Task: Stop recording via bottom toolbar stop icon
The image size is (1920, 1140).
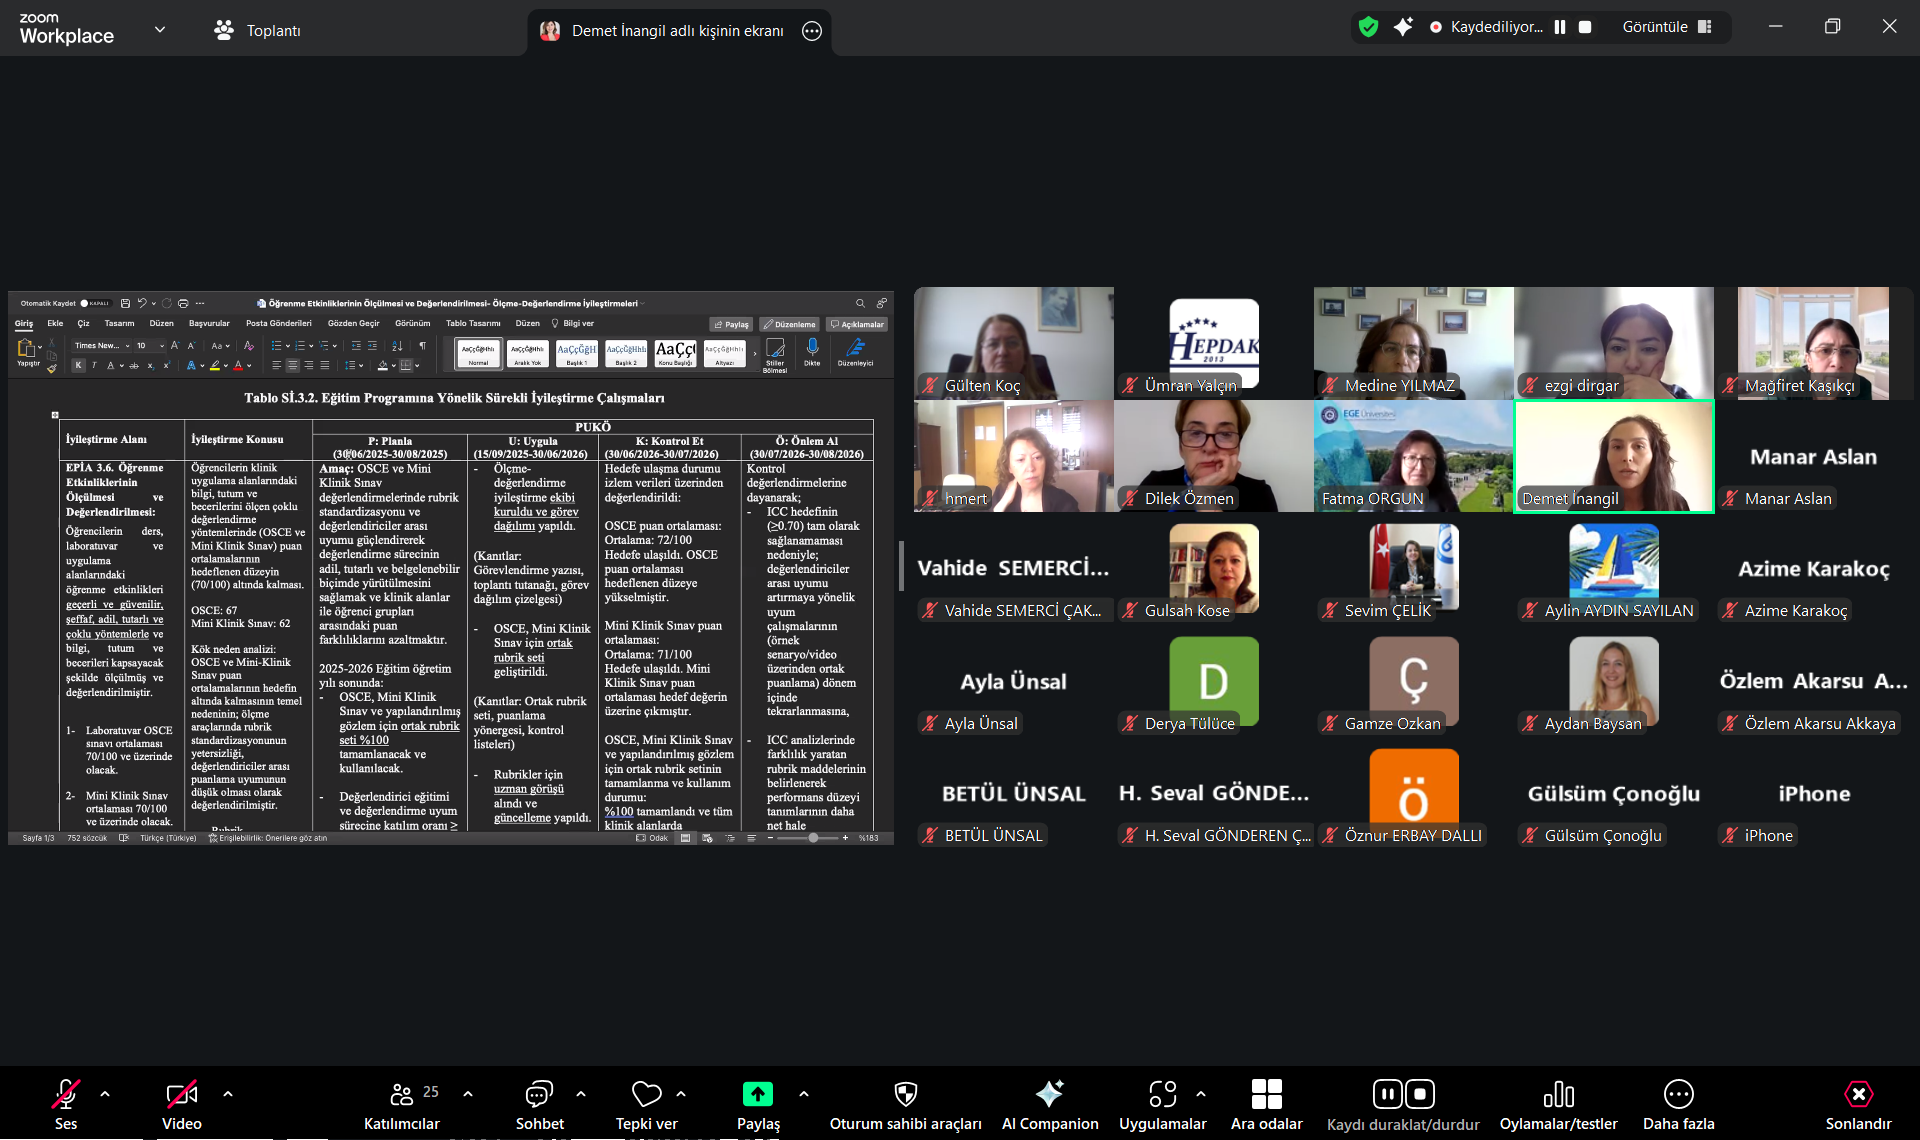Action: click(x=1421, y=1094)
